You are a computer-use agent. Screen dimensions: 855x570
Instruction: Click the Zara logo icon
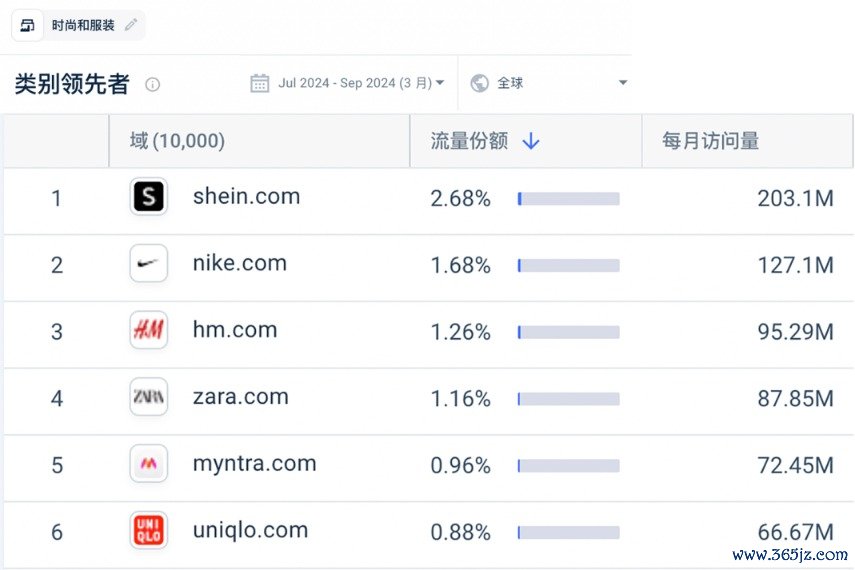[149, 397]
